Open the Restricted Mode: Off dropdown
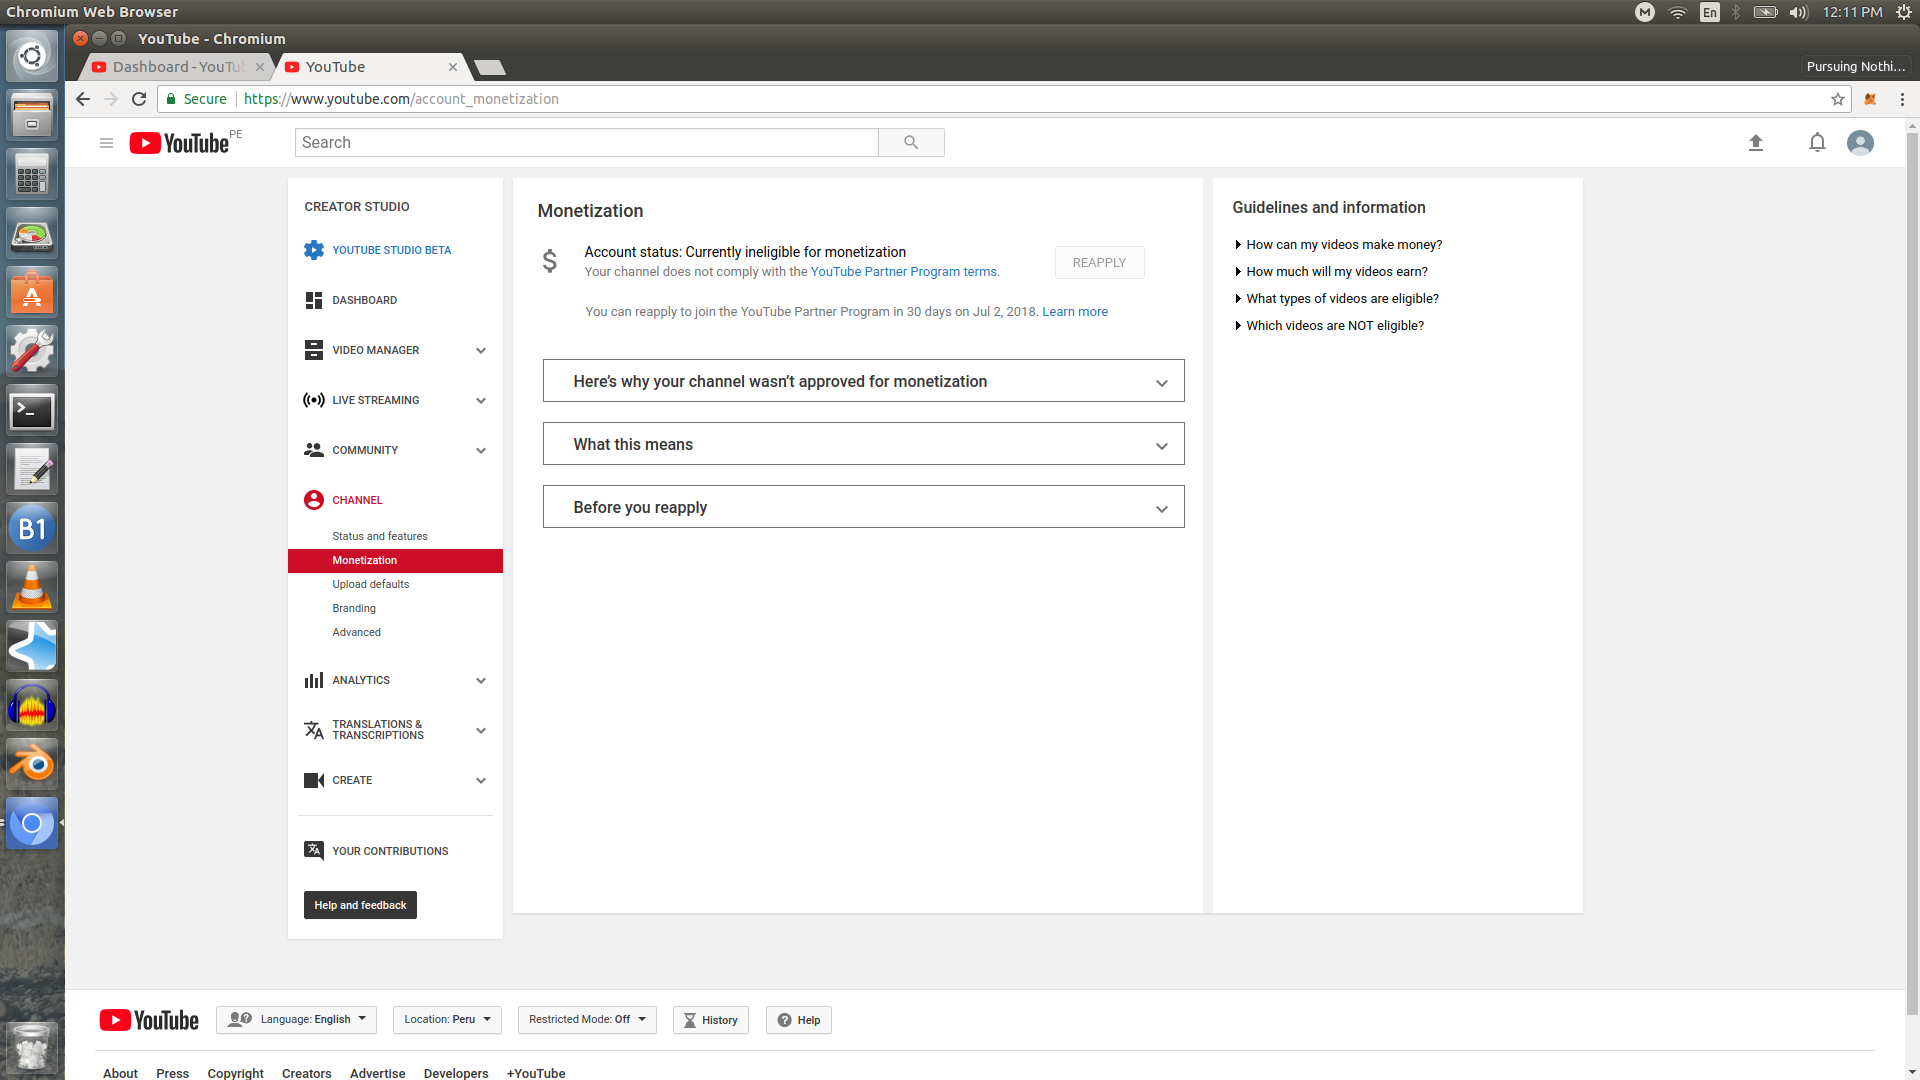Screen dimensions: 1920x1080 pyautogui.click(x=587, y=1020)
